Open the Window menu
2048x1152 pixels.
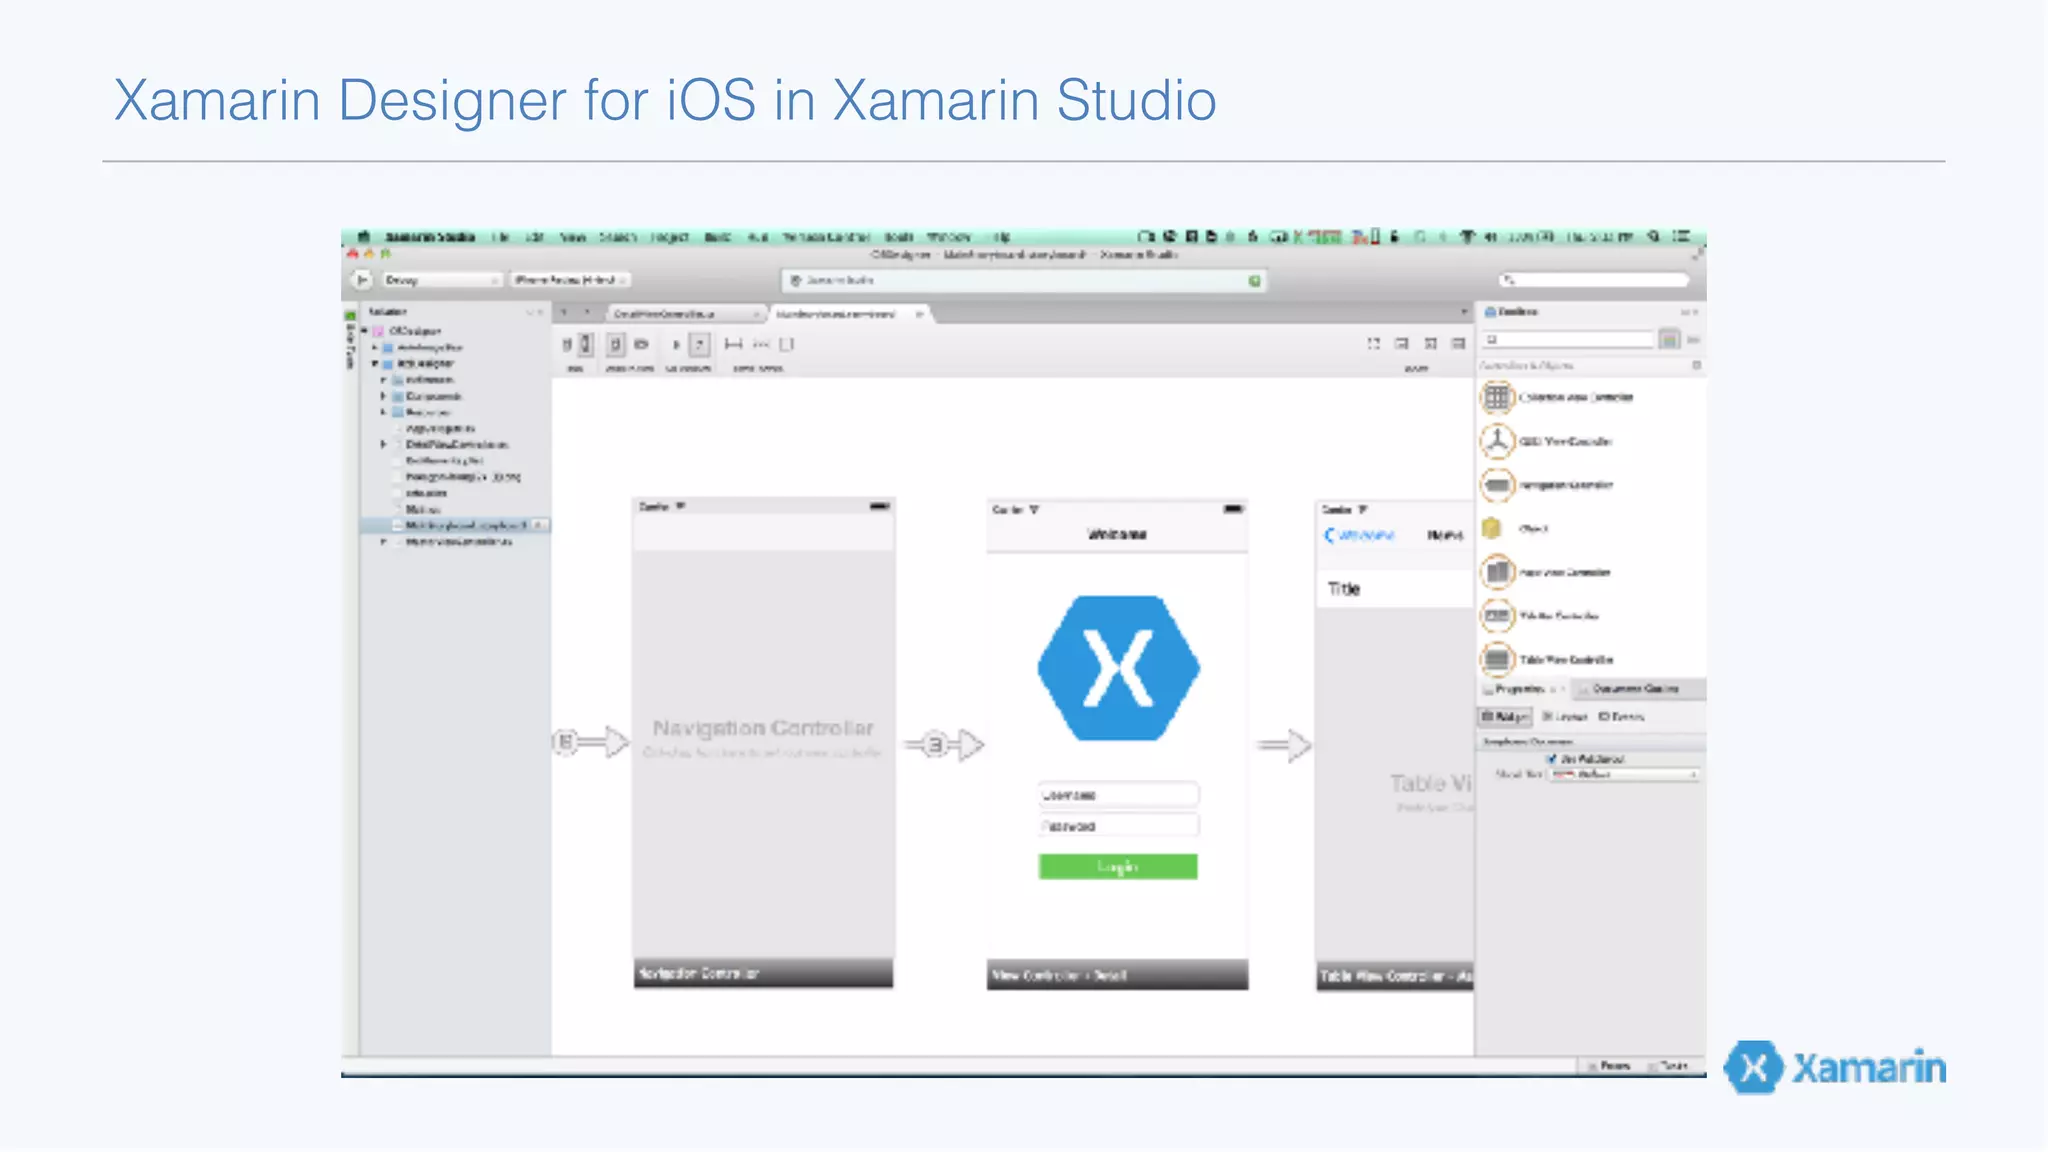(948, 237)
